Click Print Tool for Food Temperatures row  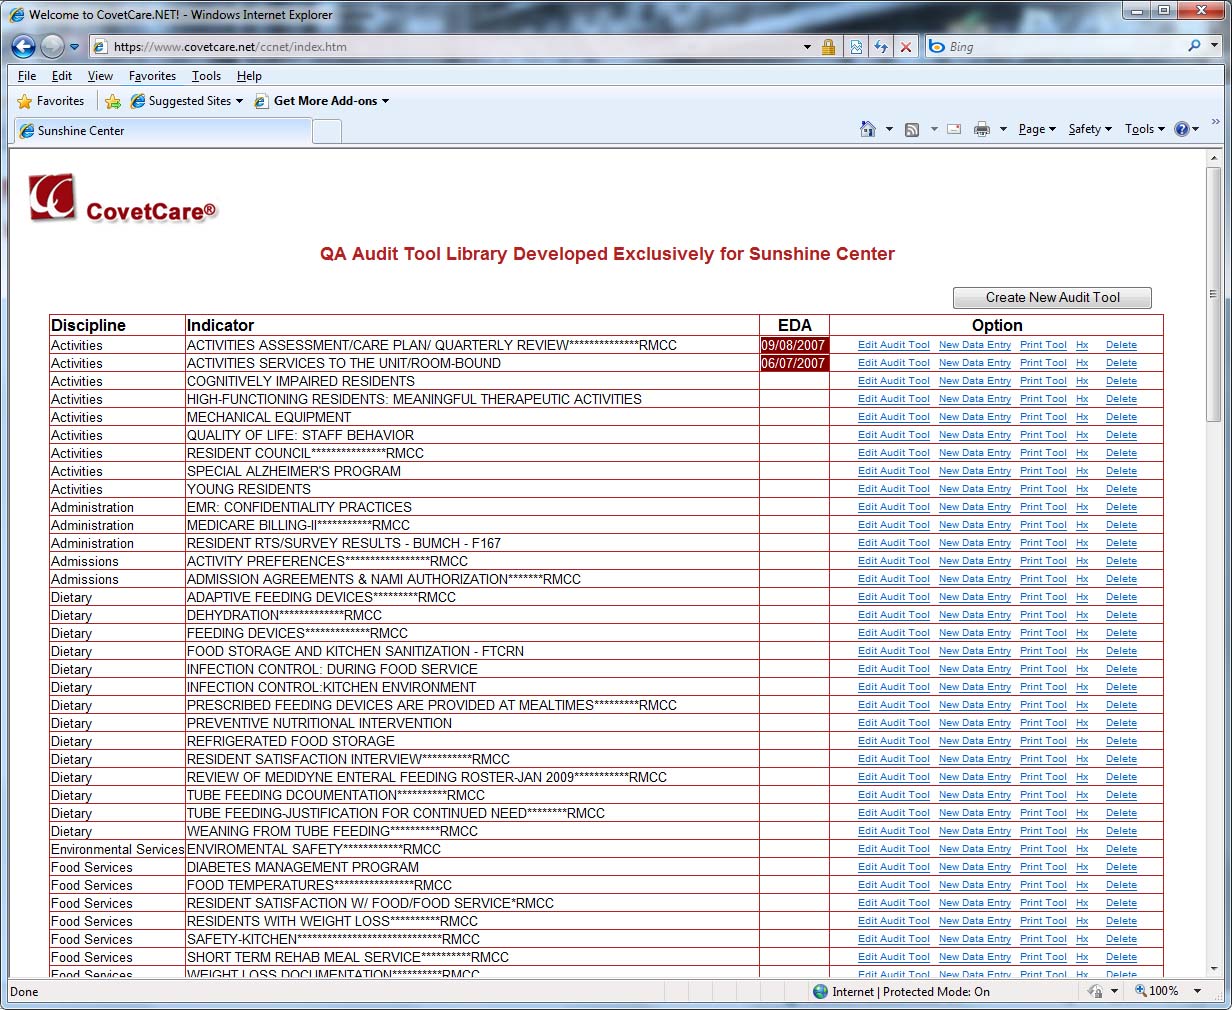pyautogui.click(x=1043, y=885)
